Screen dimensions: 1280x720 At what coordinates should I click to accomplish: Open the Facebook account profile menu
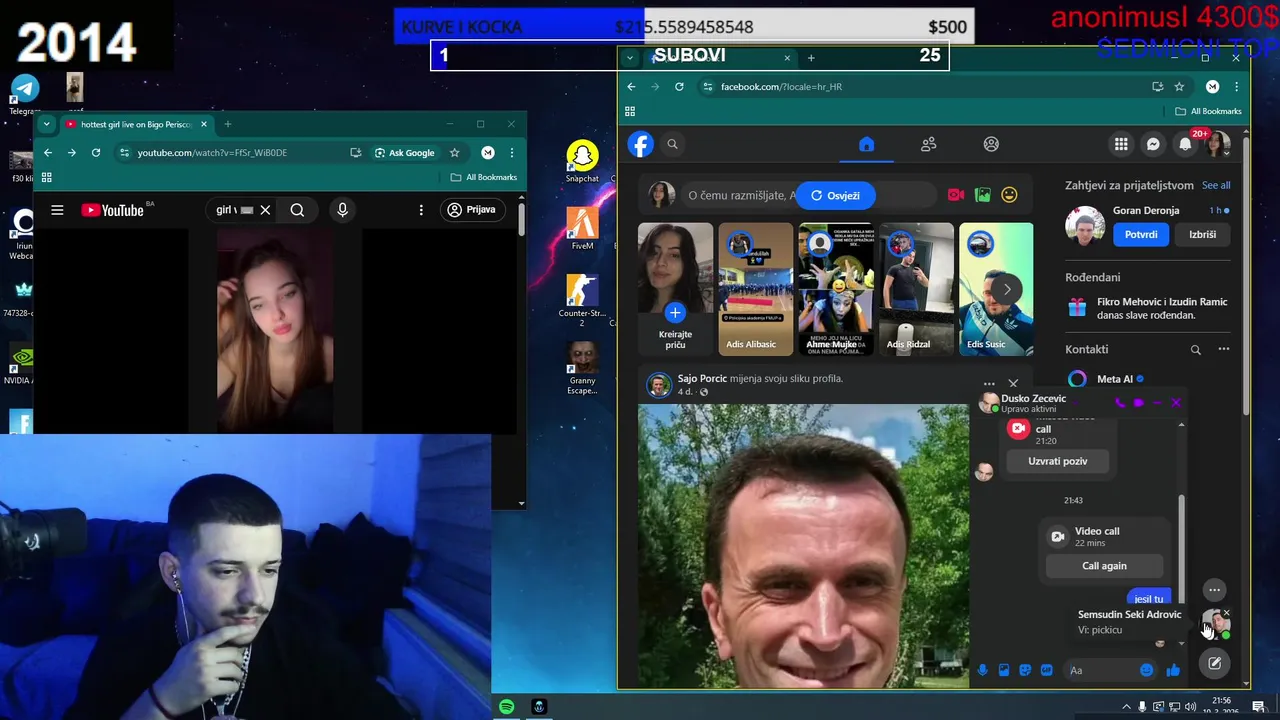point(1217,144)
